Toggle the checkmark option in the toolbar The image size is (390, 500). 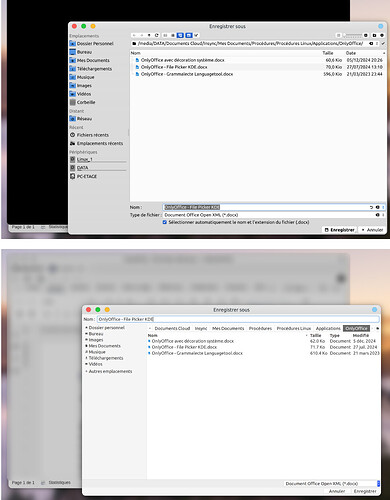196,35
